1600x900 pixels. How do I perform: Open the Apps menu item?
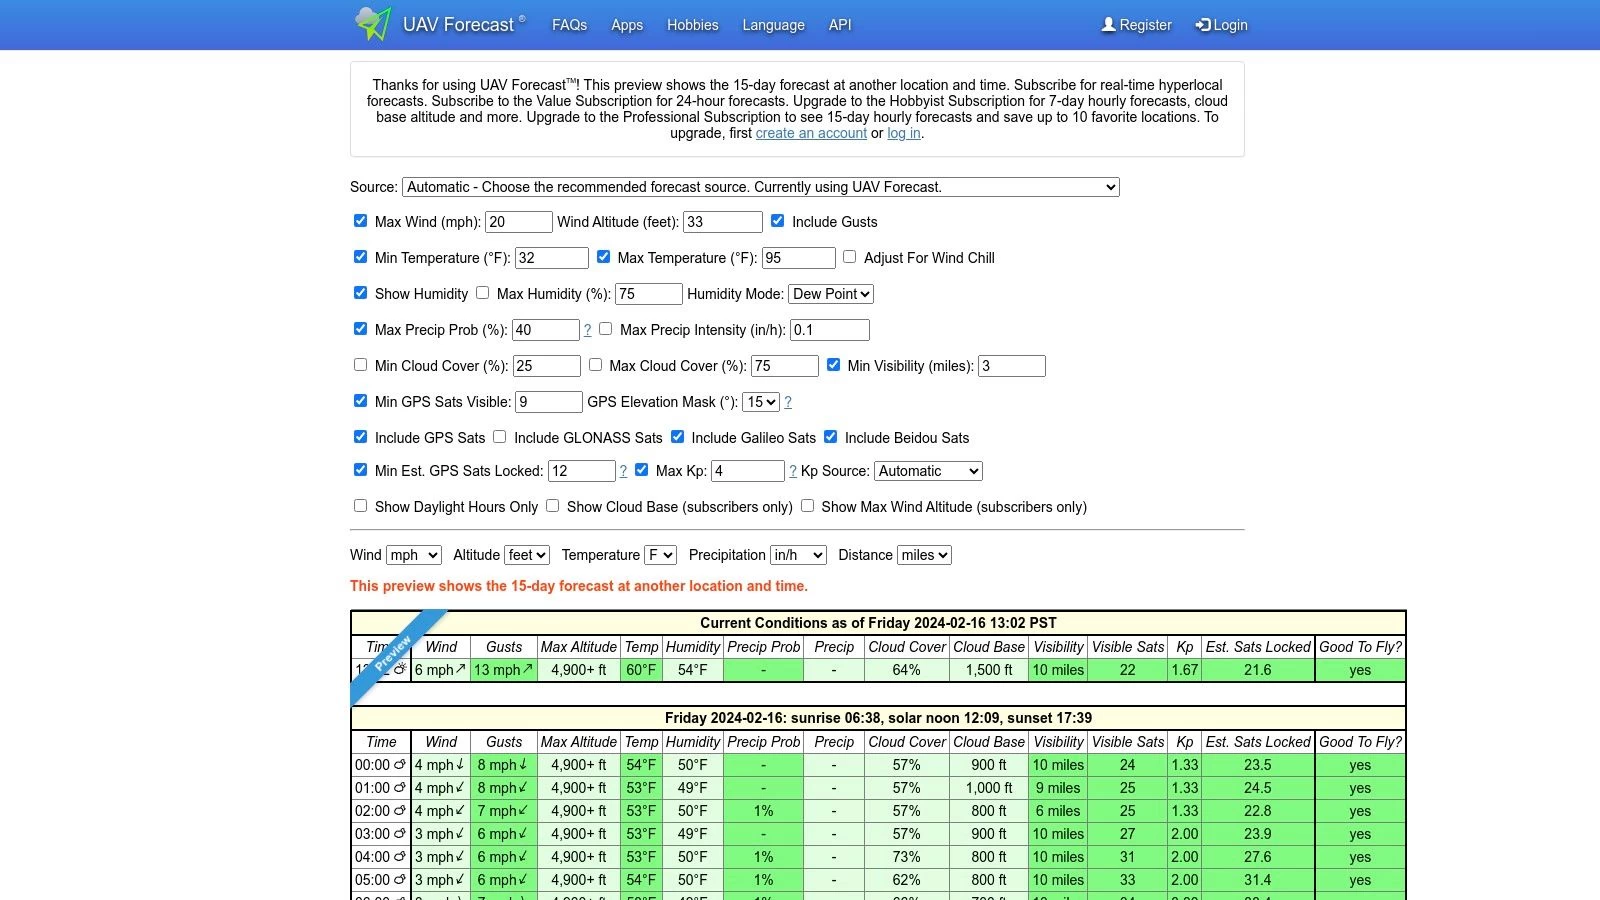tap(627, 25)
